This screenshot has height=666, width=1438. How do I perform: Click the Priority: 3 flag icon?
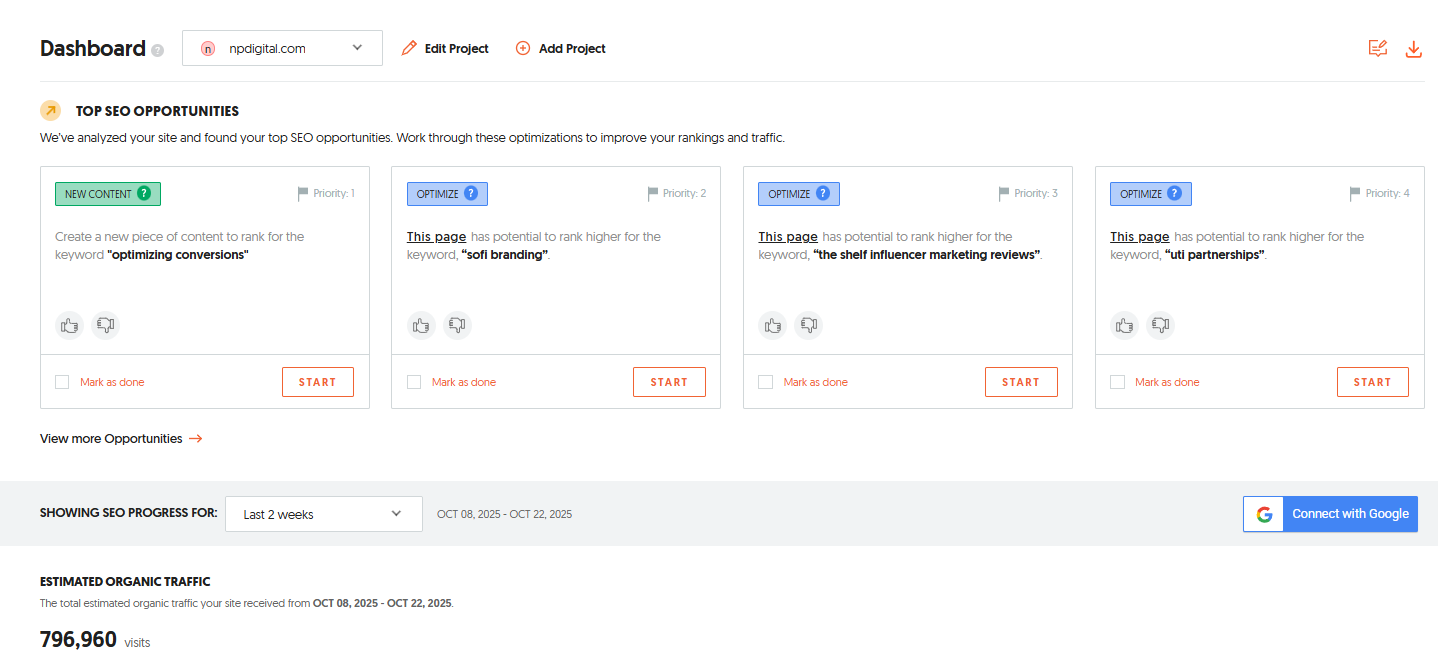pyautogui.click(x=1004, y=194)
